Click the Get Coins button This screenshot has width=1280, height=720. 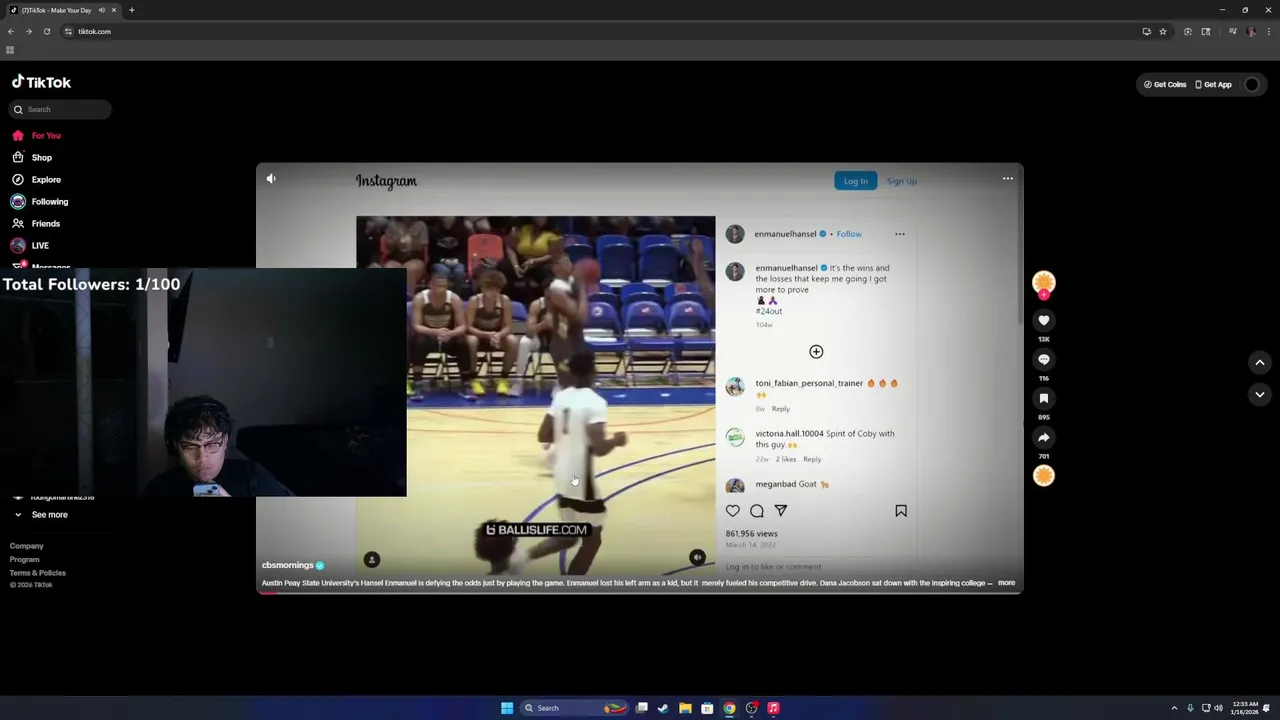[x=1165, y=84]
